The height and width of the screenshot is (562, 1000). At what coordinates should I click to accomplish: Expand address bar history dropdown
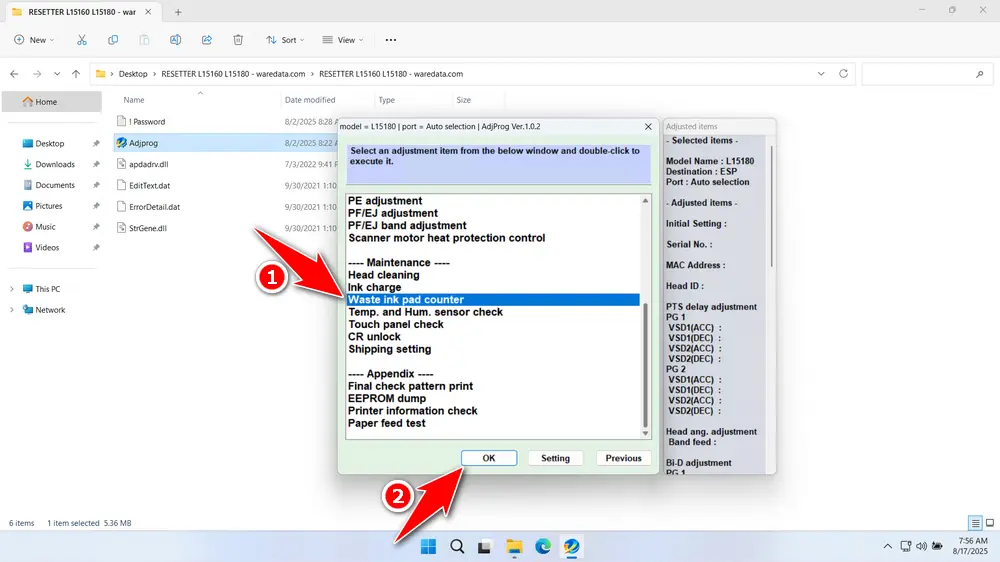click(821, 74)
